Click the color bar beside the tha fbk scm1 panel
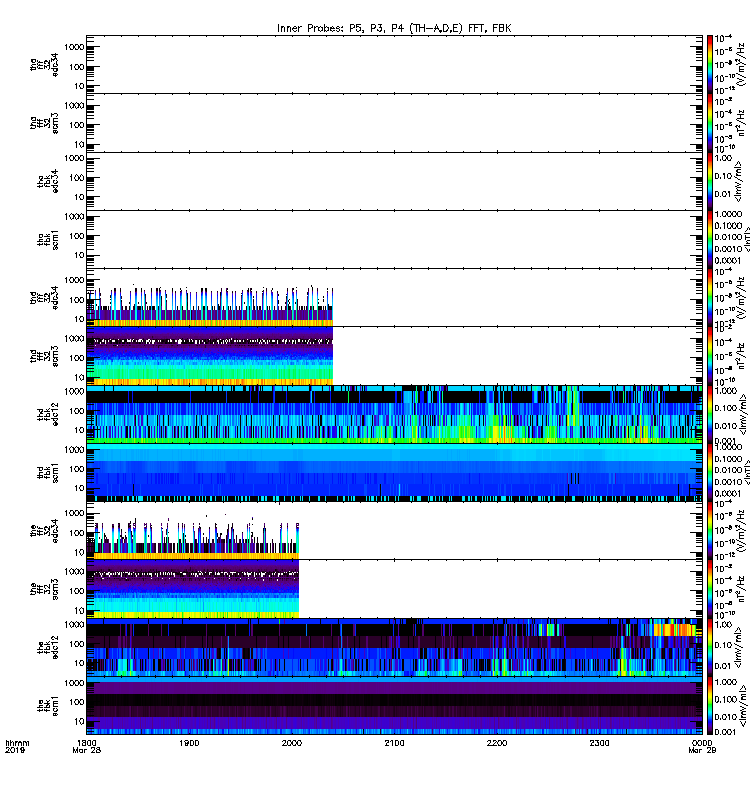The width and height of the screenshot is (750, 800). pos(710,239)
